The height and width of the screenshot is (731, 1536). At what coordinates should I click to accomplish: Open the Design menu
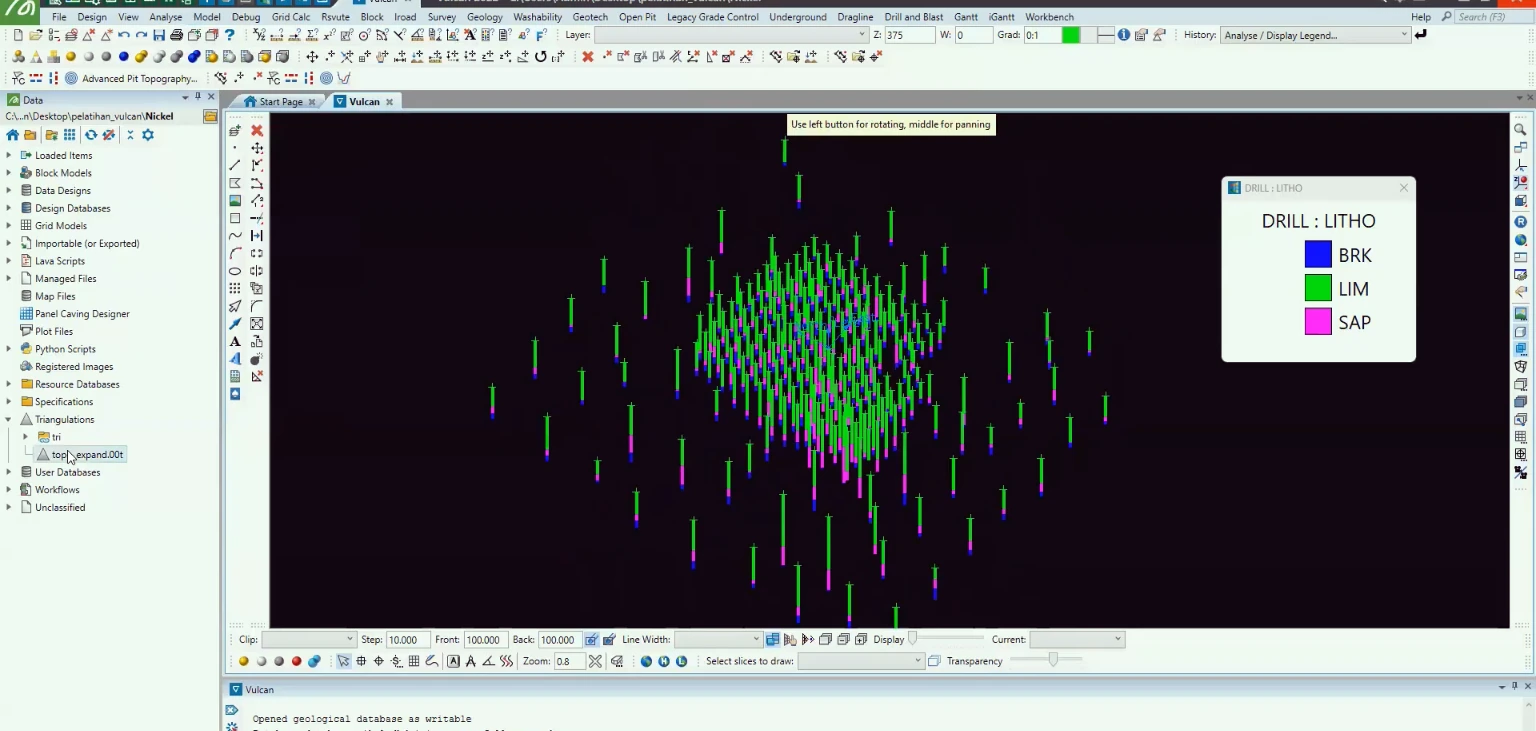pyautogui.click(x=92, y=17)
